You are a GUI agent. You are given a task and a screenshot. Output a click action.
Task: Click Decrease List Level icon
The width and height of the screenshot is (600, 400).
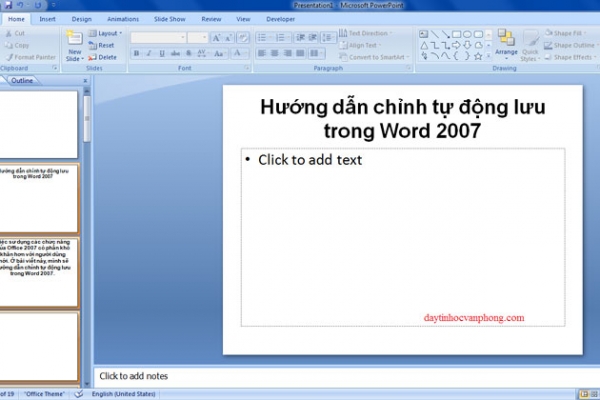tap(300, 38)
